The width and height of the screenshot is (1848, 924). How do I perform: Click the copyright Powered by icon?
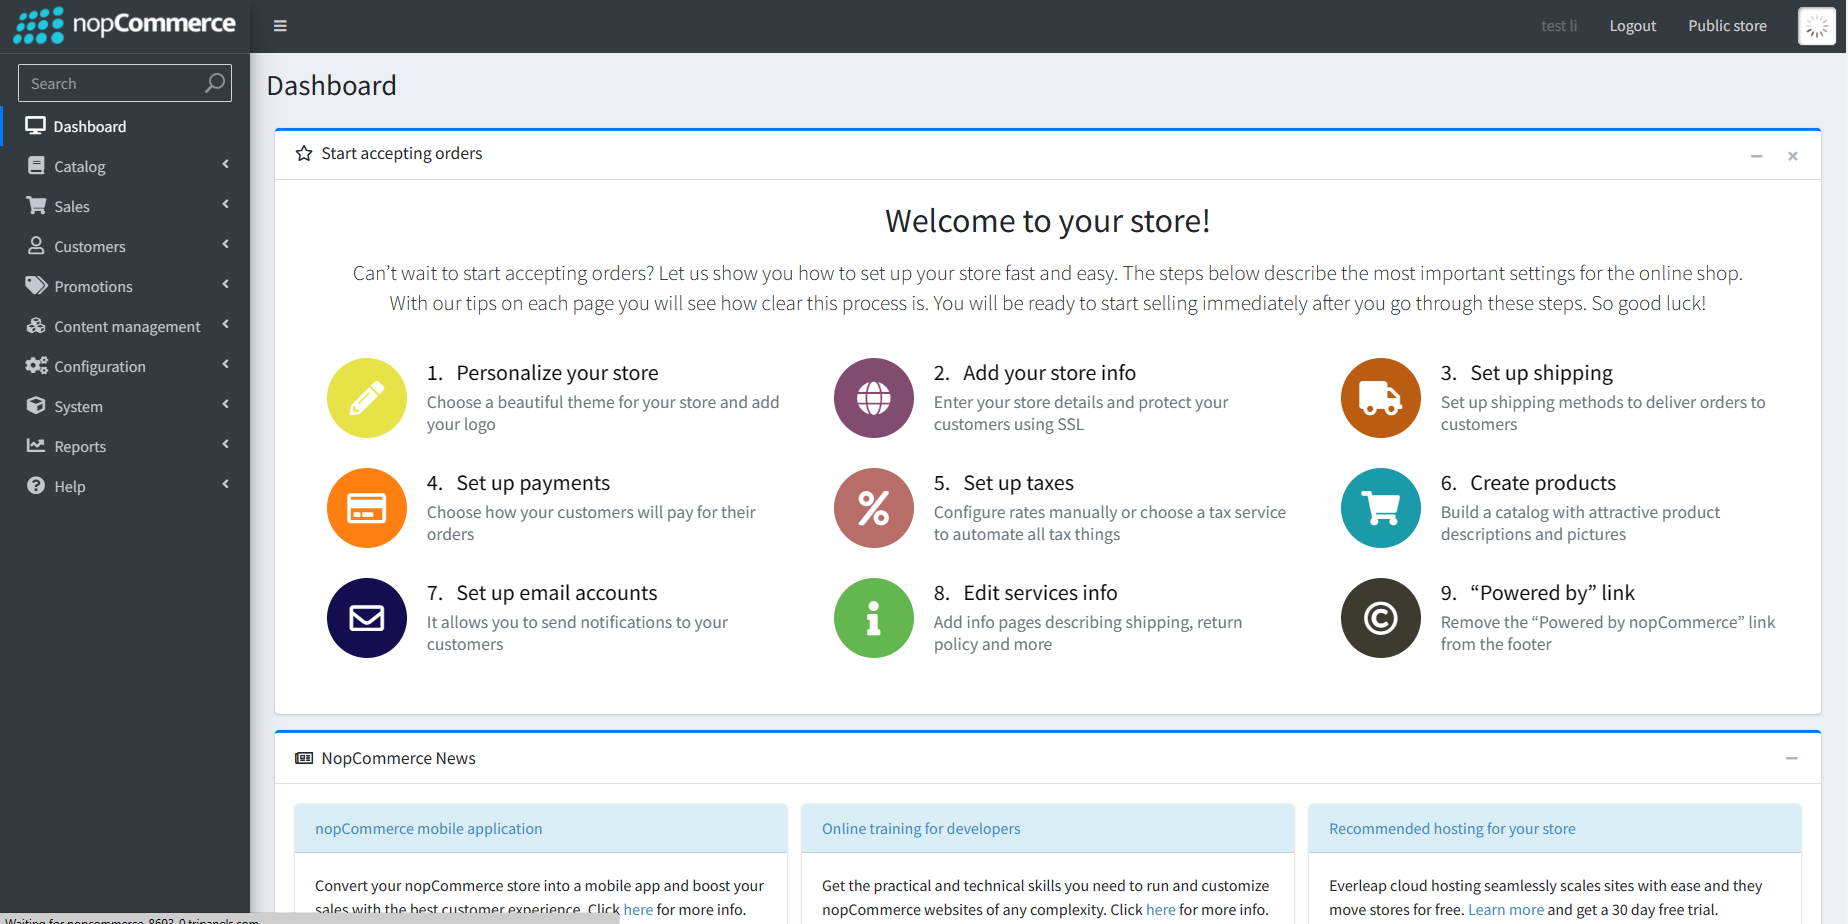(x=1381, y=618)
